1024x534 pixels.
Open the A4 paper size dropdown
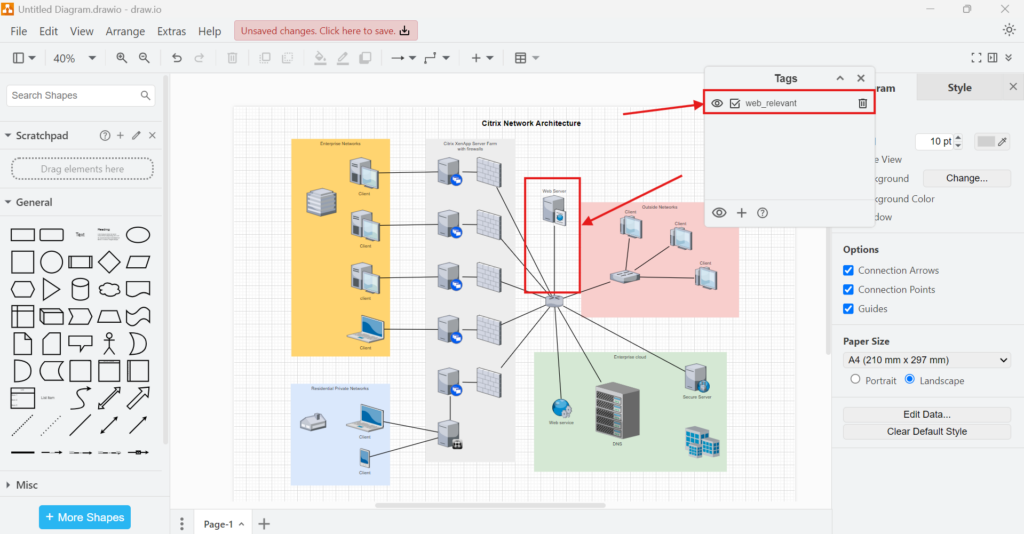coord(927,360)
